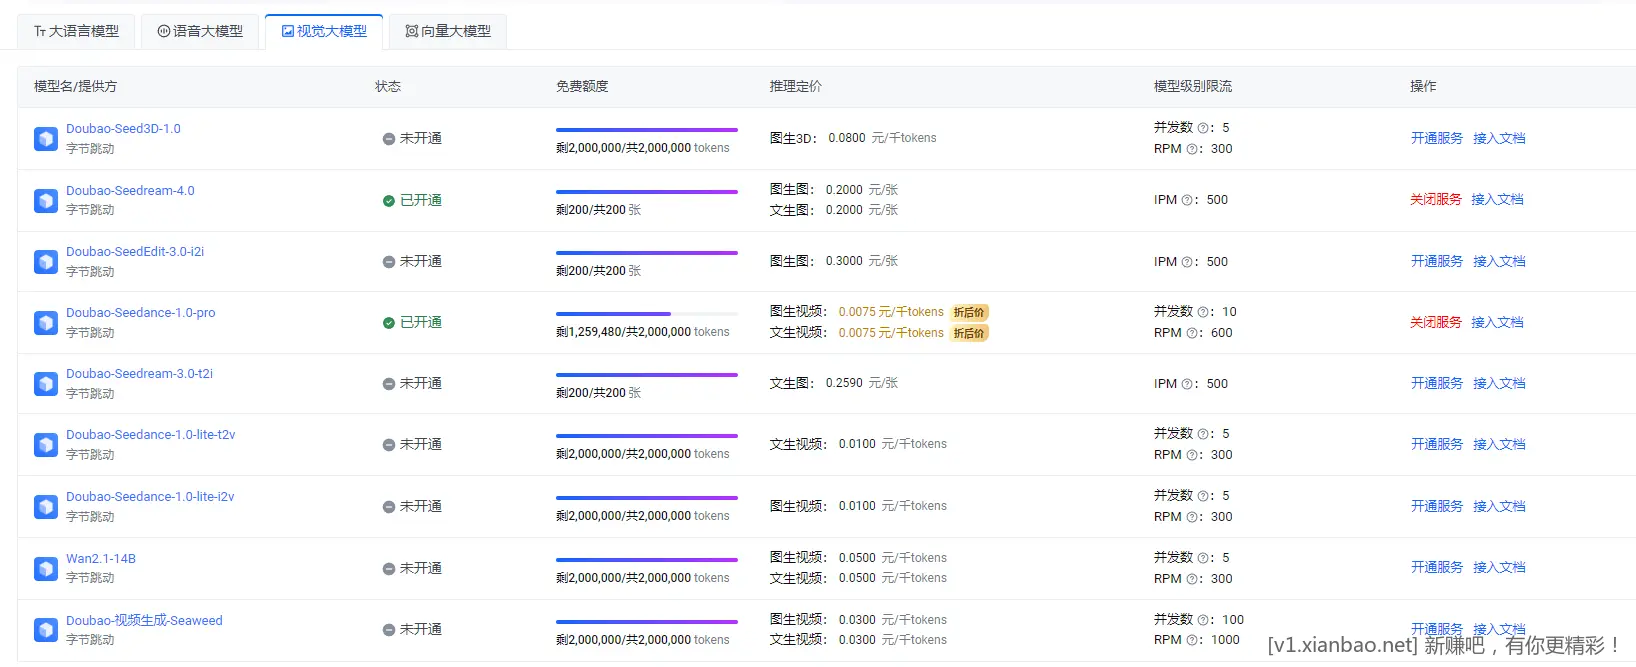
Task: Click IPM help icon in Doubao-Seedream-4.0 row
Action: [1187, 200]
